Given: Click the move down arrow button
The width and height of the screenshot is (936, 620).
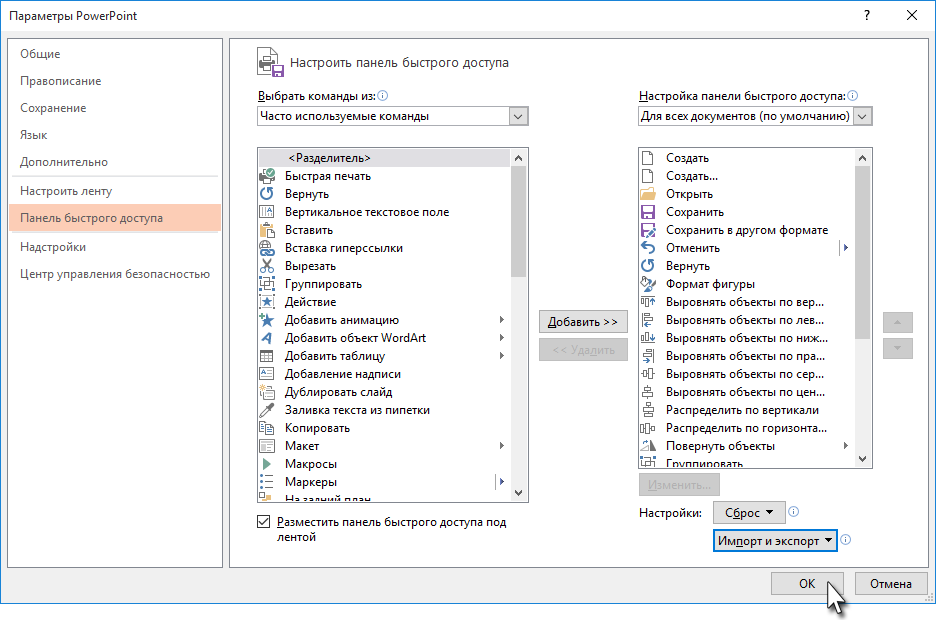Looking at the screenshot, I should [897, 348].
